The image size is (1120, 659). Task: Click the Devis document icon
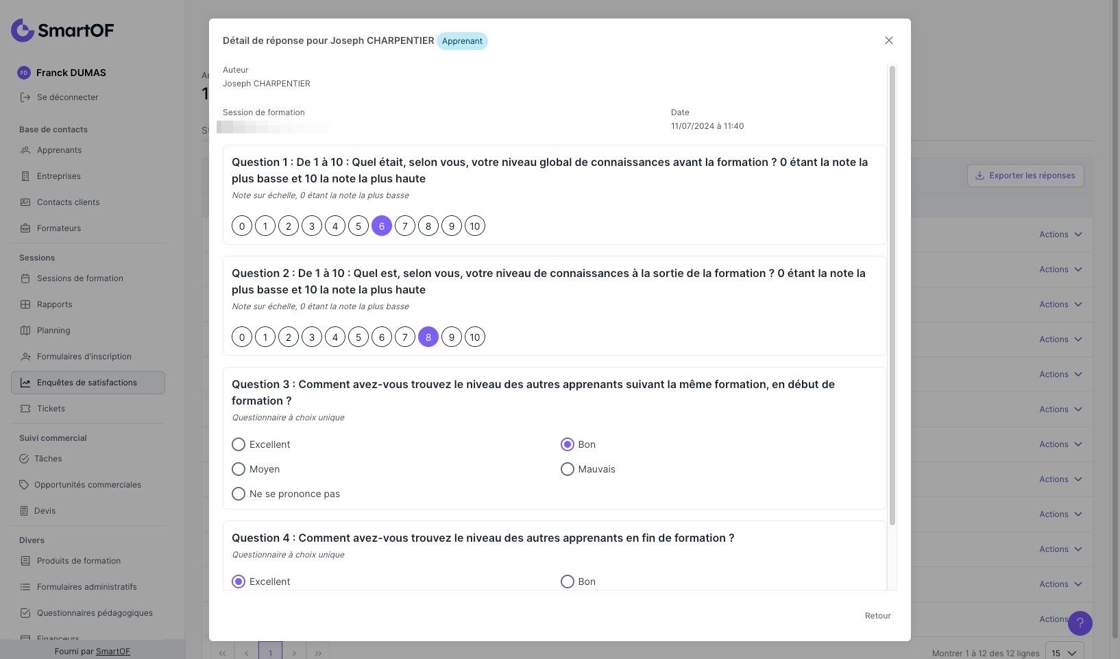click(x=24, y=511)
